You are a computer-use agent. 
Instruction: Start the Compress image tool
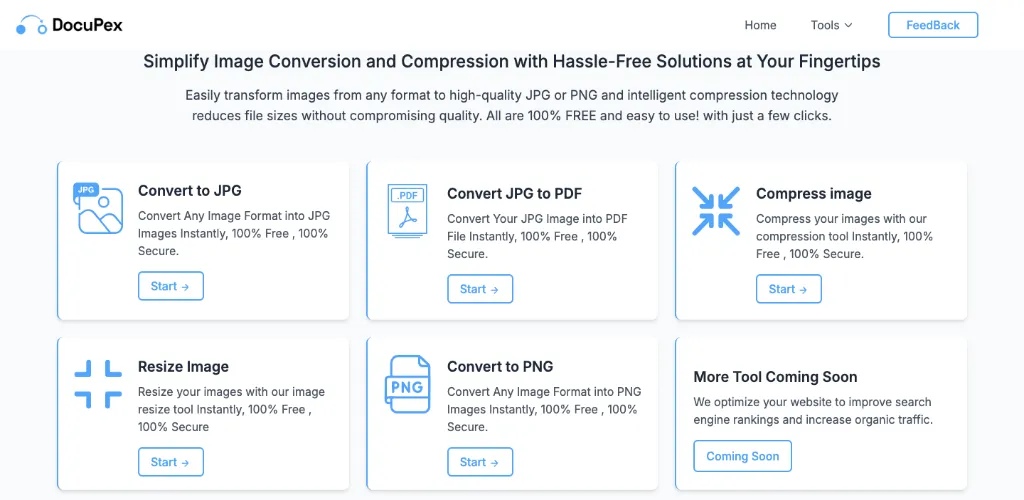pyautogui.click(x=788, y=289)
